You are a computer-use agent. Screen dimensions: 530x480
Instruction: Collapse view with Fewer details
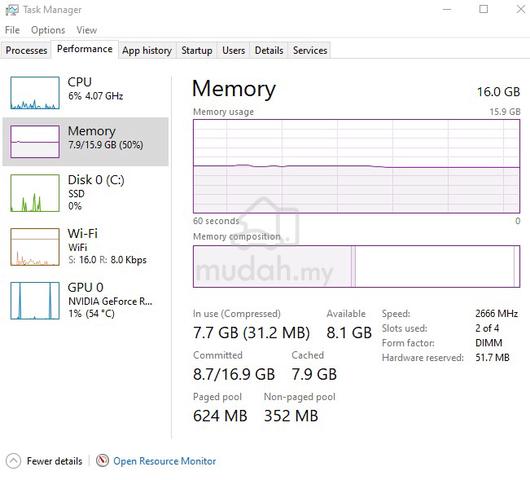pyautogui.click(x=54, y=461)
